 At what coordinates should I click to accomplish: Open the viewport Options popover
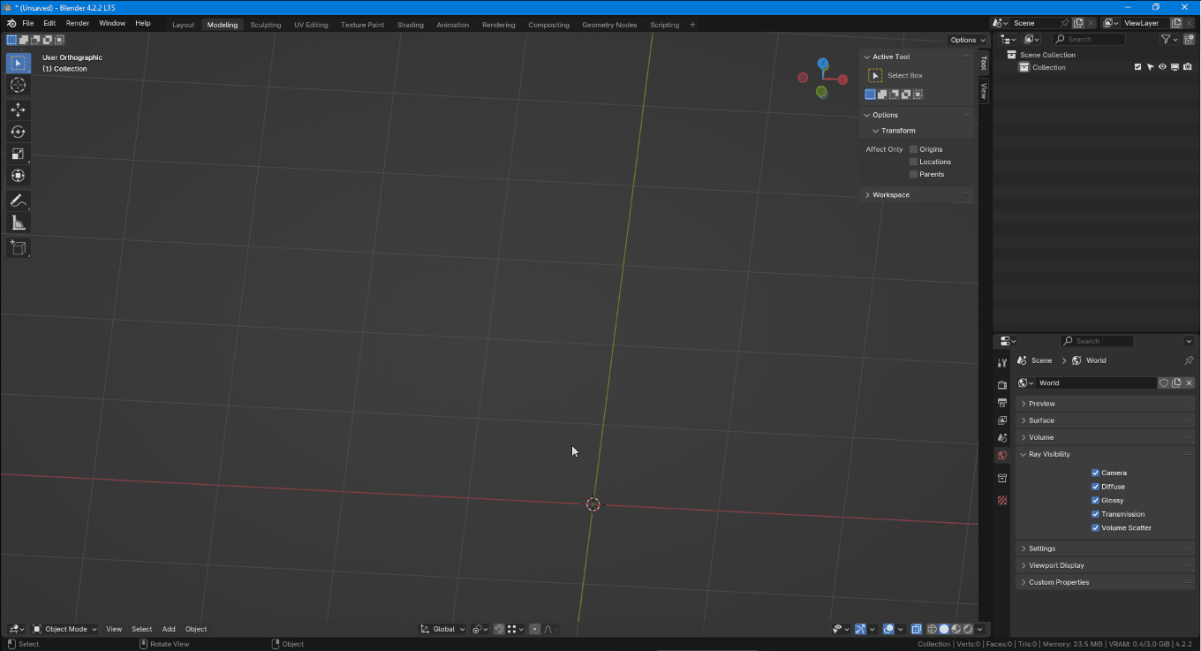(967, 40)
